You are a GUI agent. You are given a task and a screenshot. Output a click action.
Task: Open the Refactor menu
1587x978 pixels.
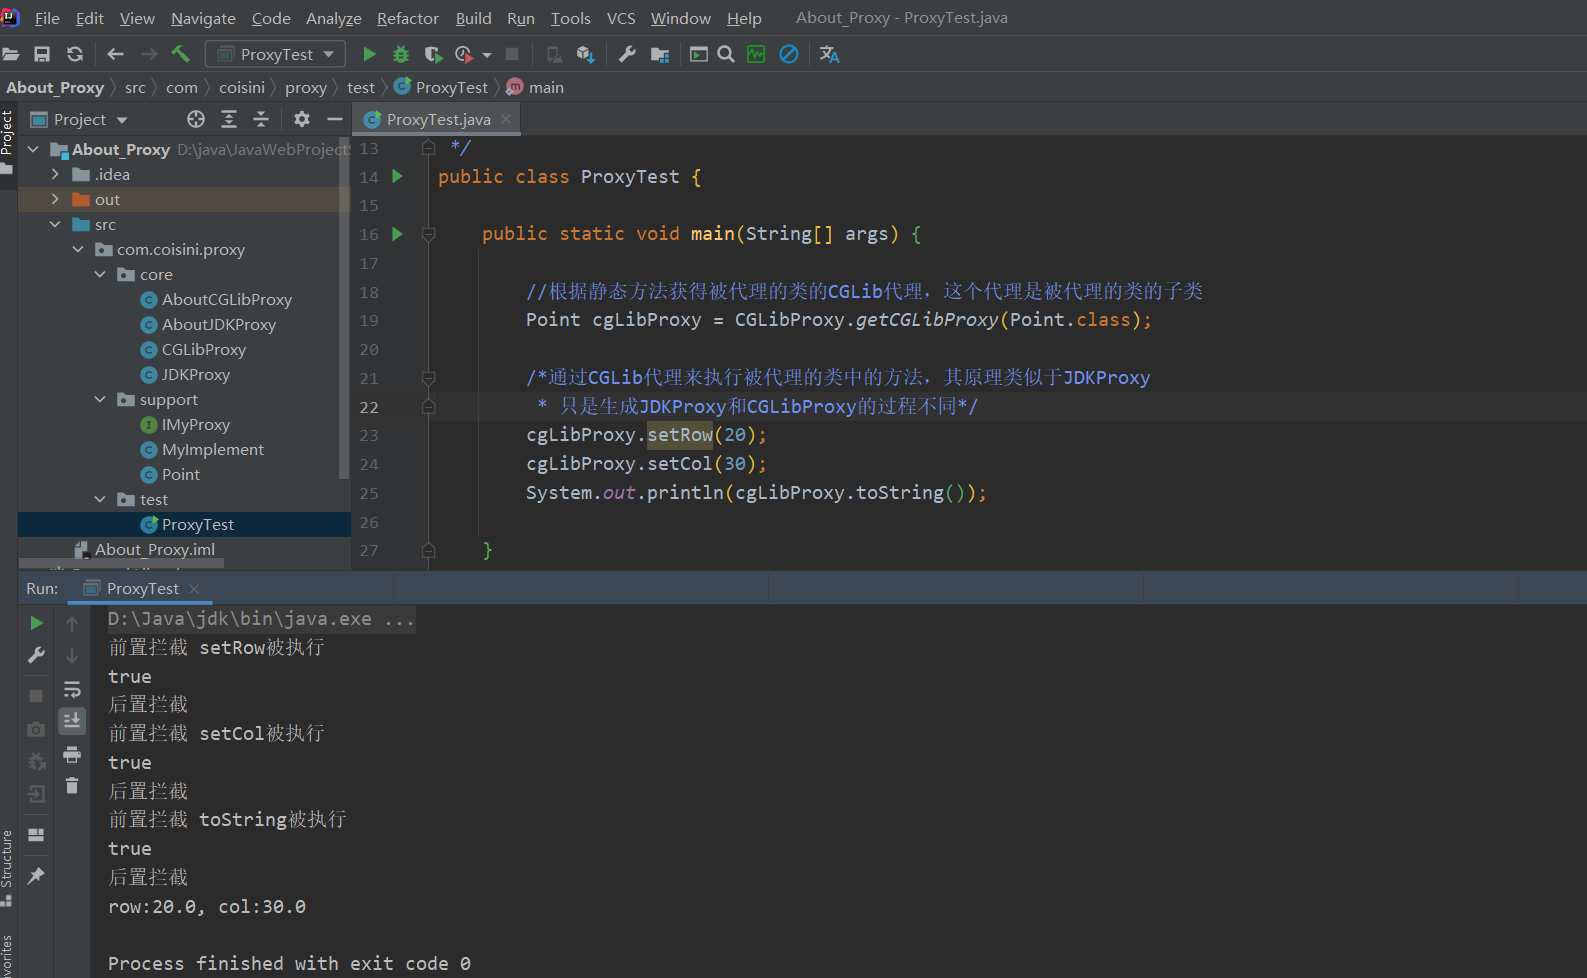(x=407, y=18)
